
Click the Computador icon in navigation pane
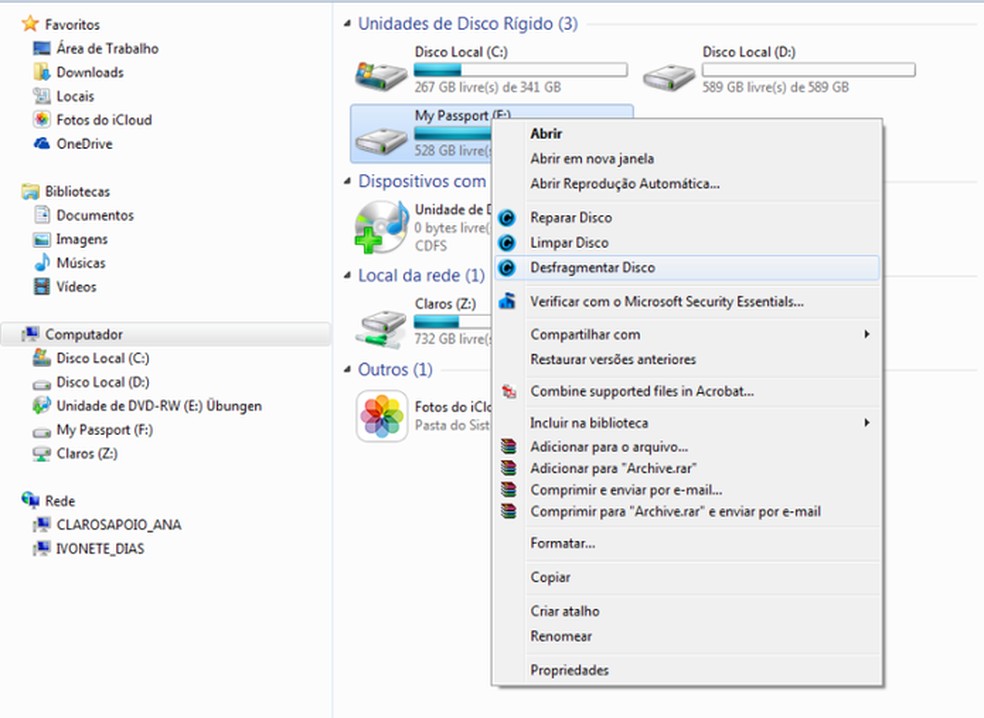click(x=29, y=335)
